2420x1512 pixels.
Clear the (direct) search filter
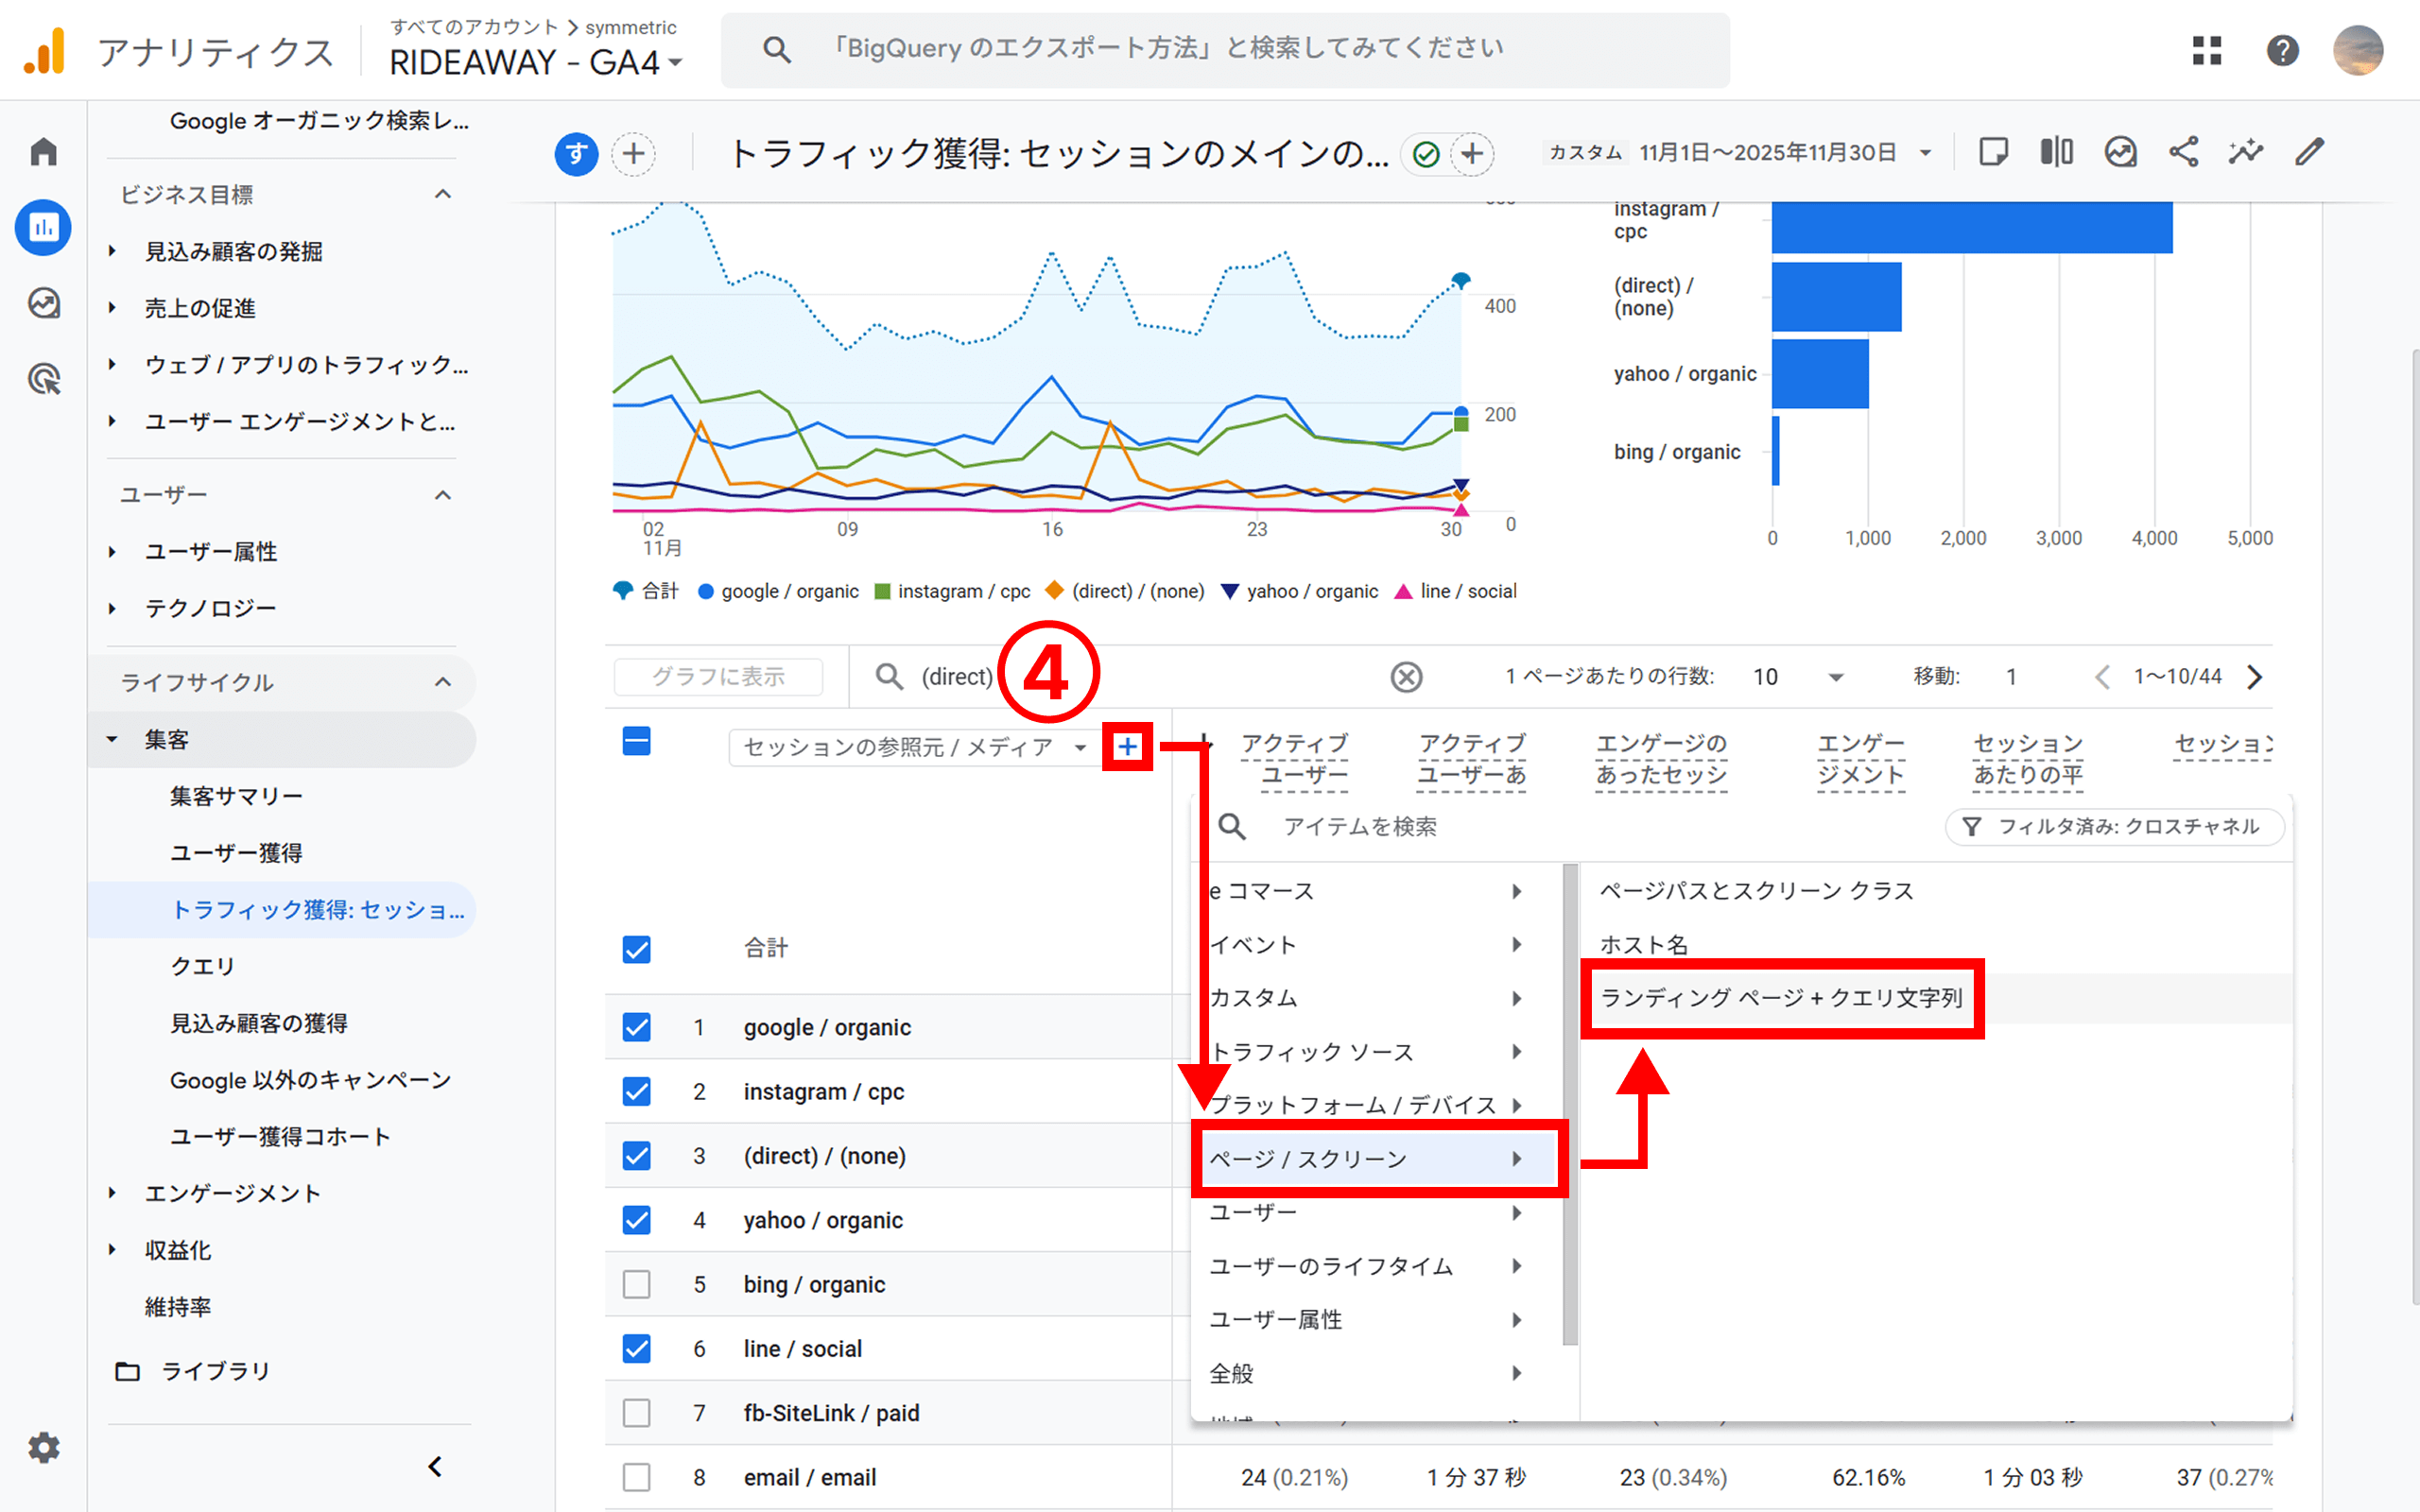[1406, 677]
